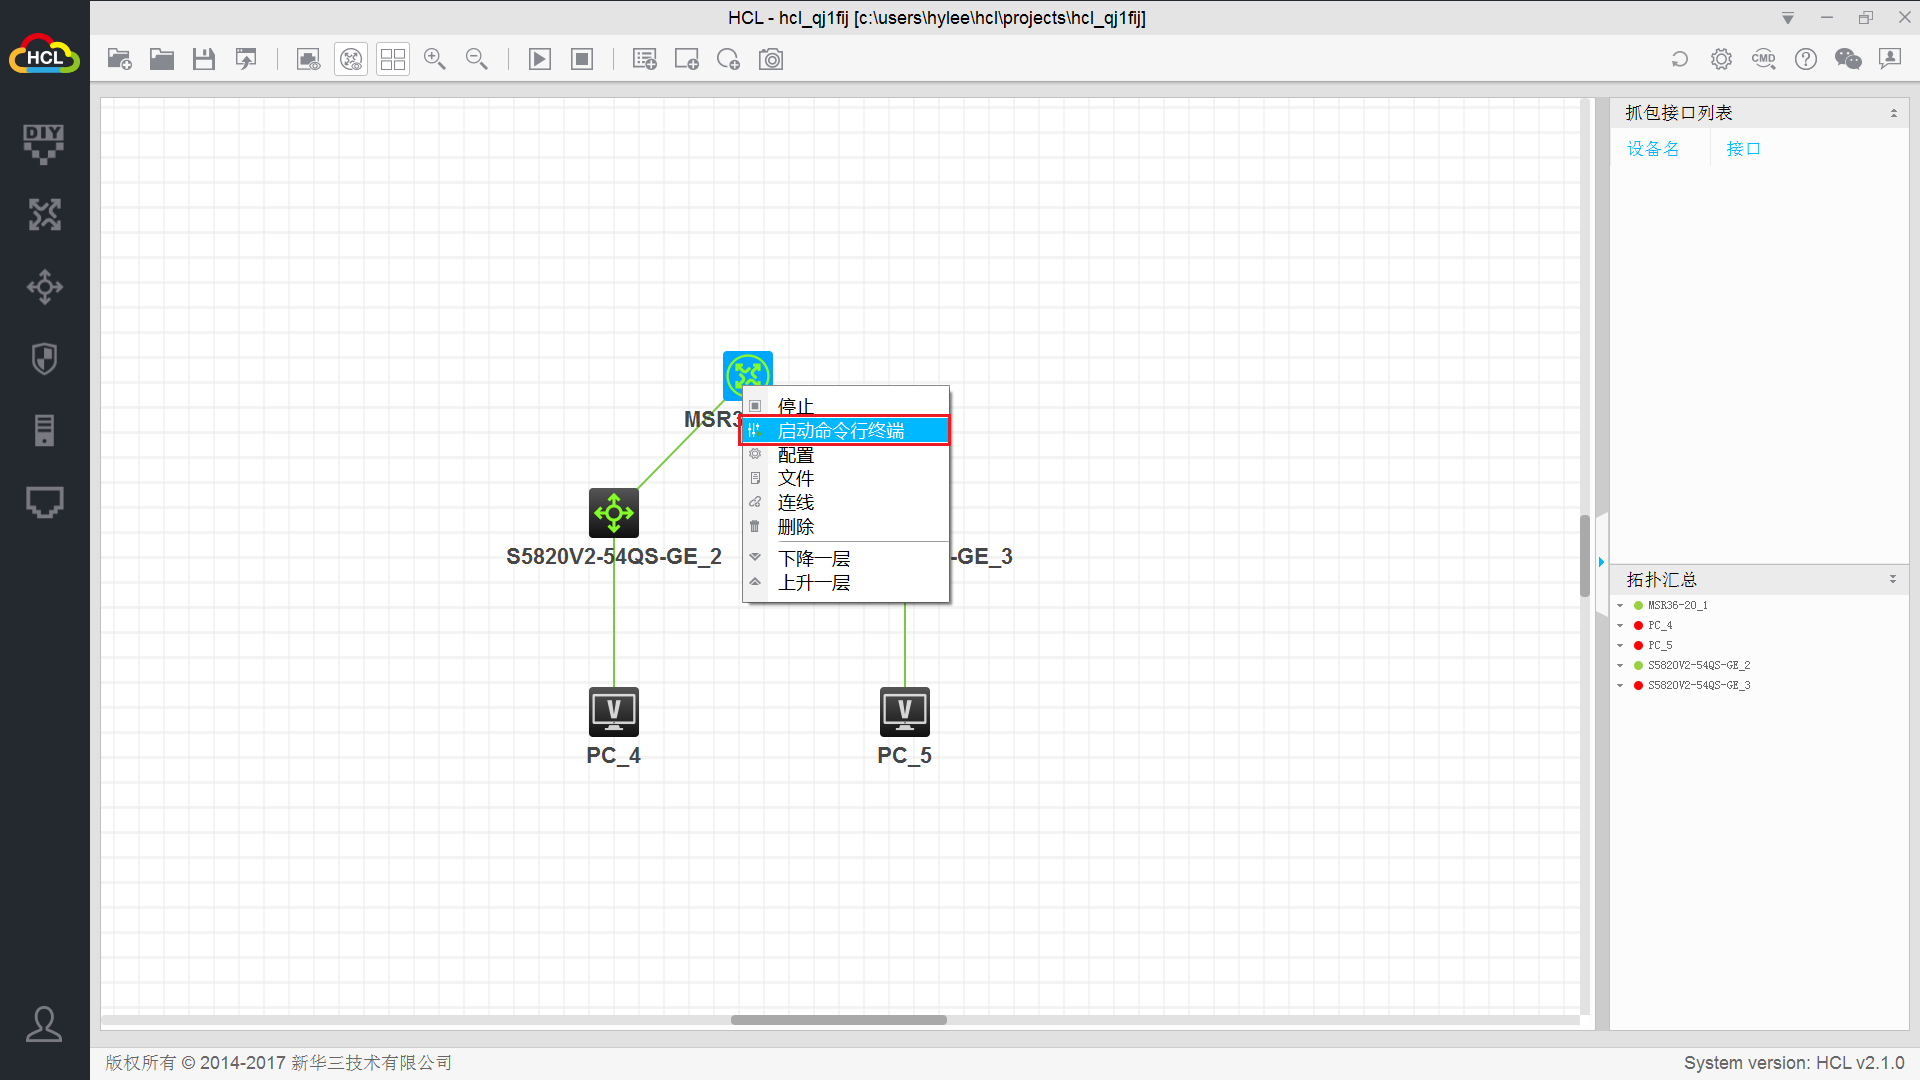This screenshot has width=1920, height=1080.
Task: Toggle the grid display icon
Action: point(393,59)
